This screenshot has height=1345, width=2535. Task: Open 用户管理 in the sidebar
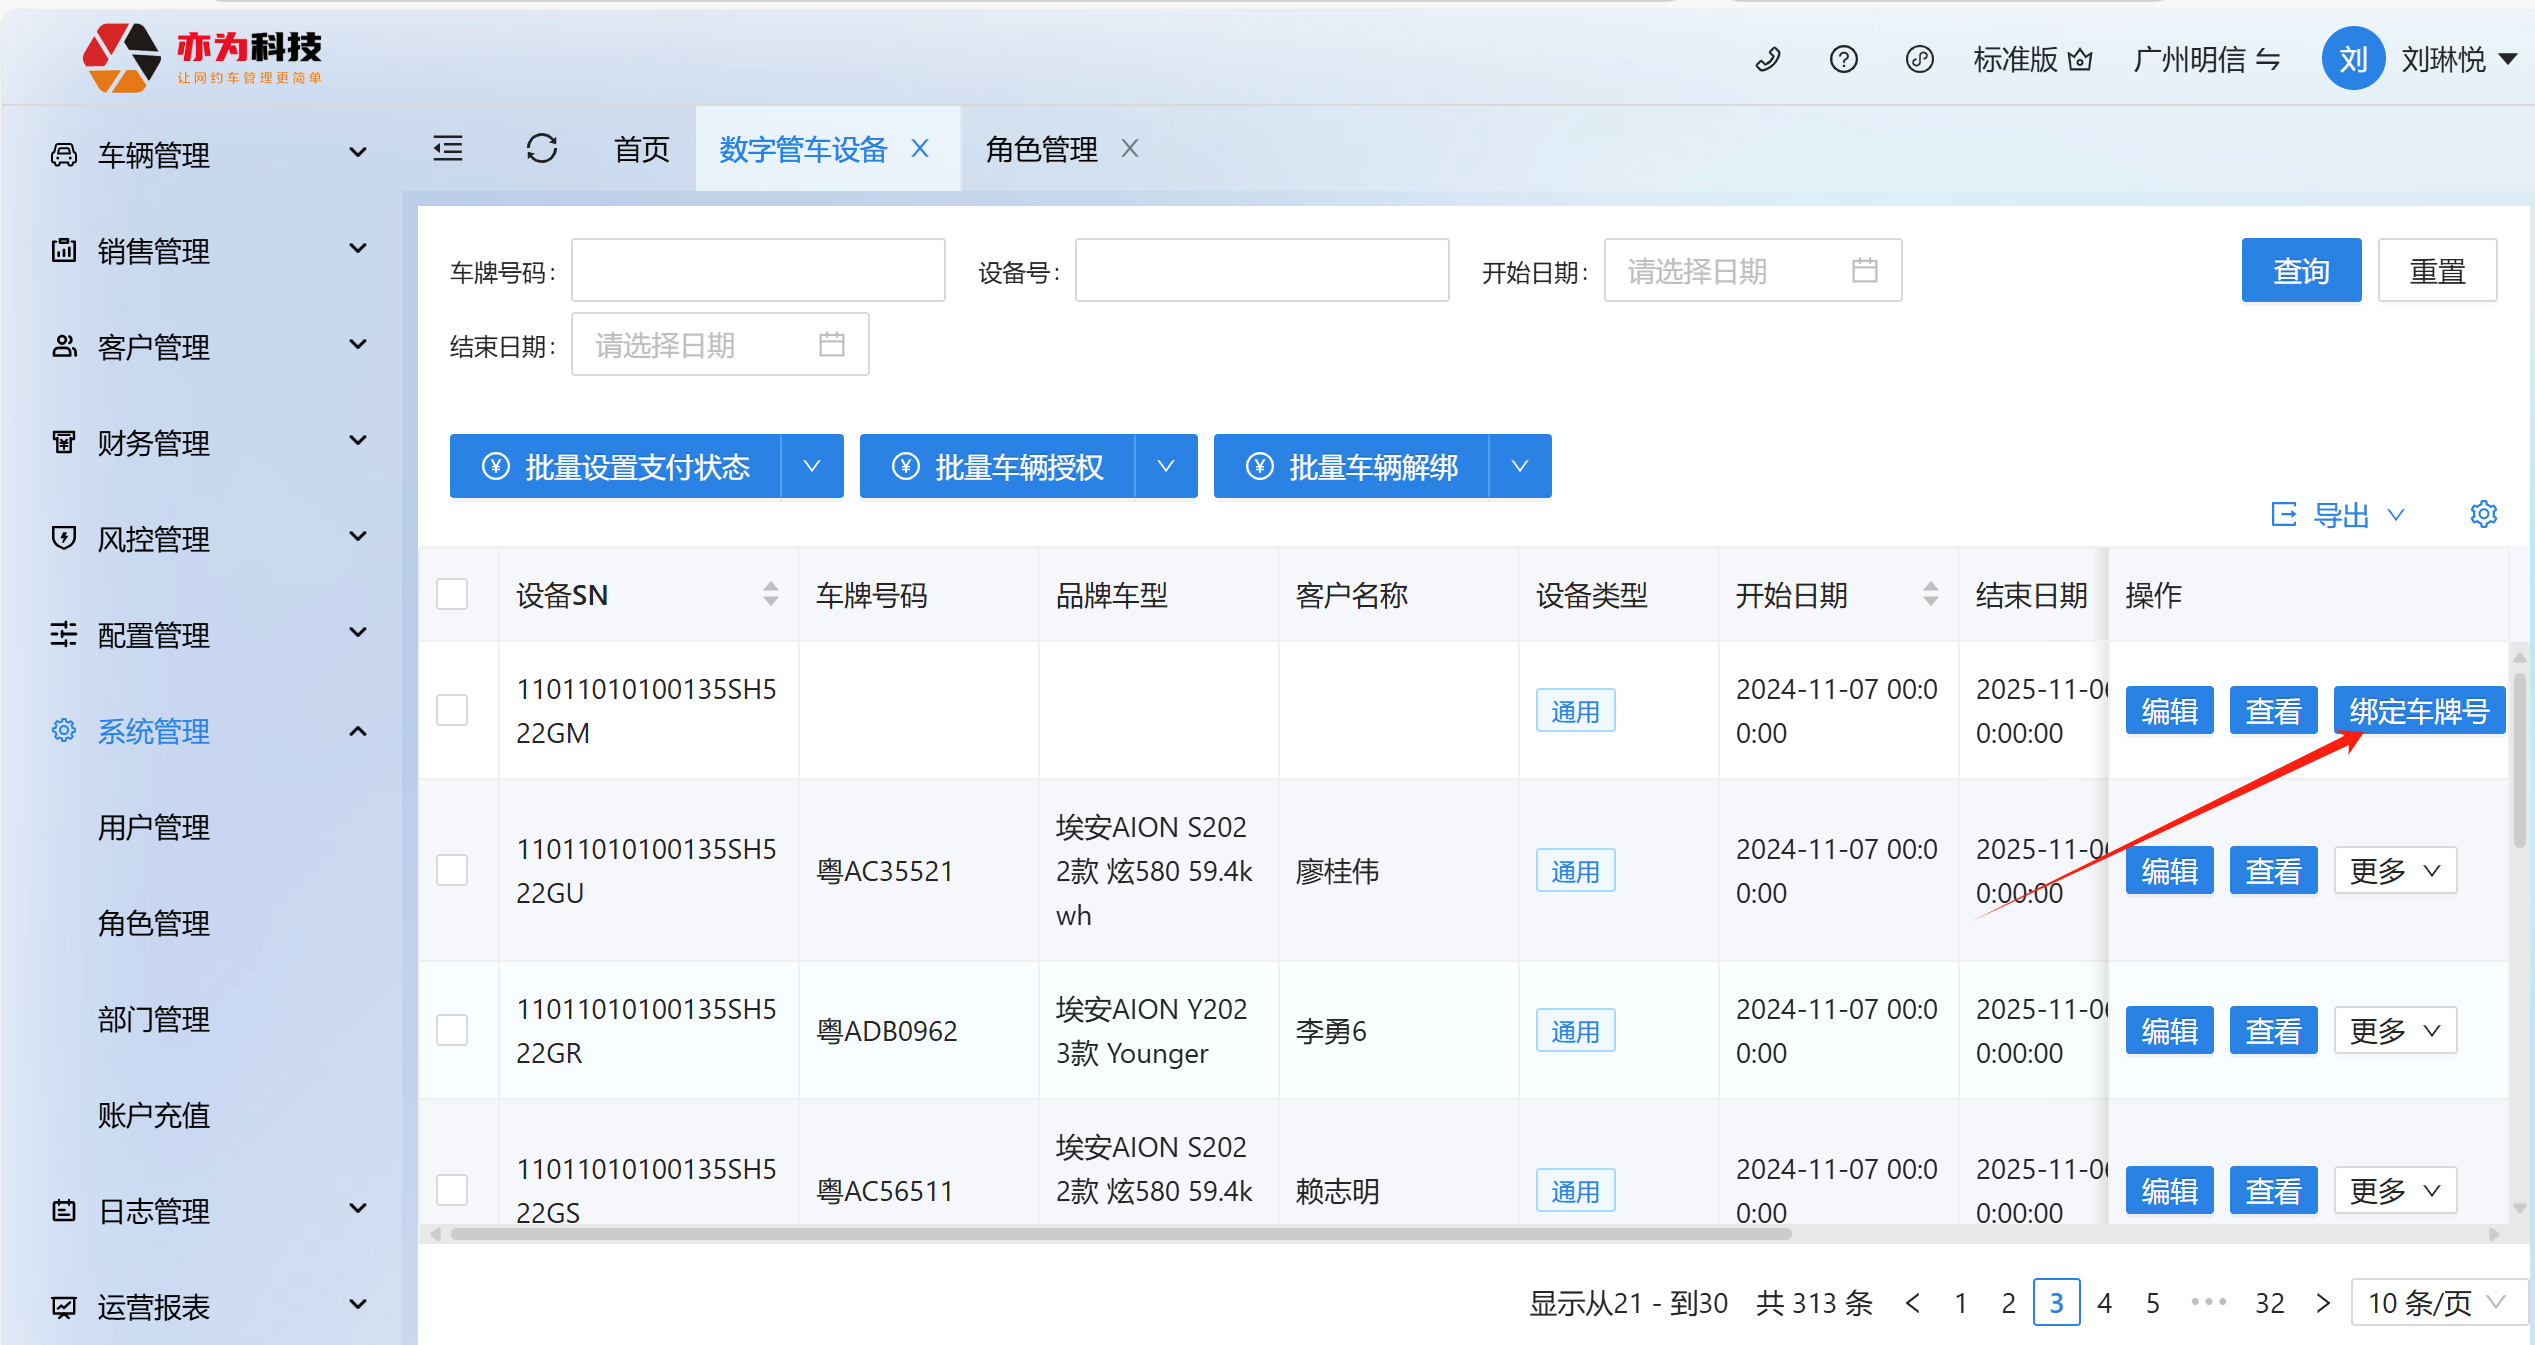coord(154,827)
